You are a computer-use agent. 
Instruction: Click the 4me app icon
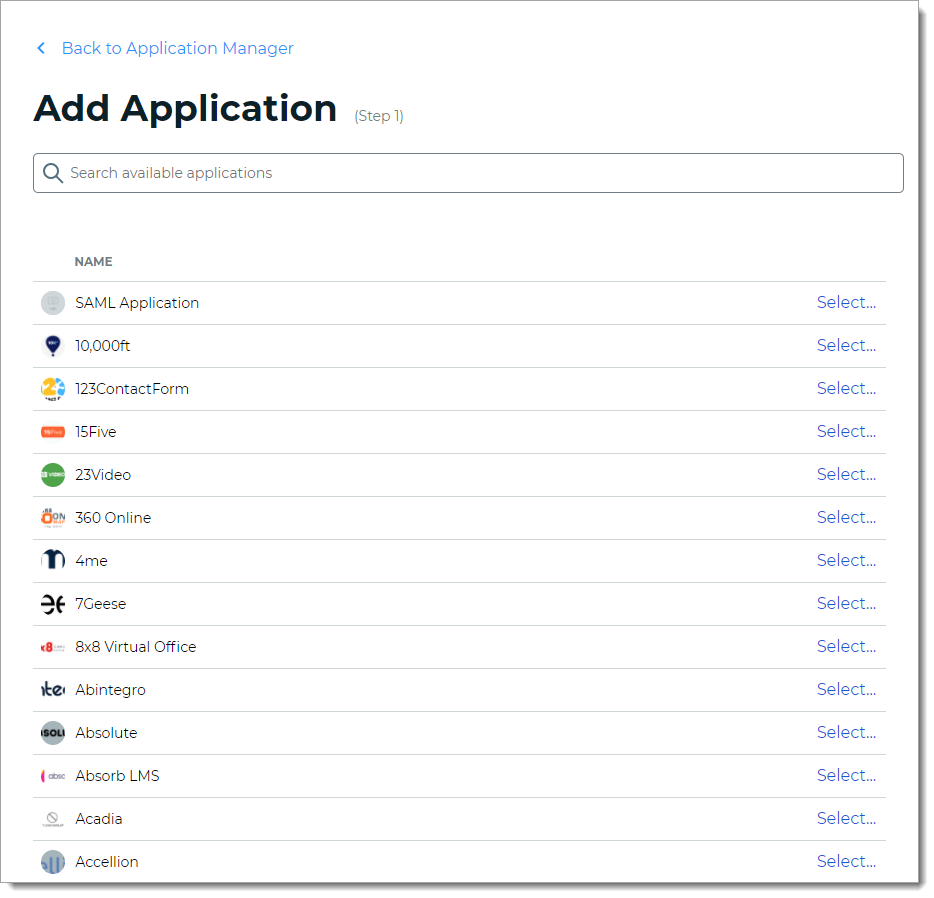tap(52, 560)
